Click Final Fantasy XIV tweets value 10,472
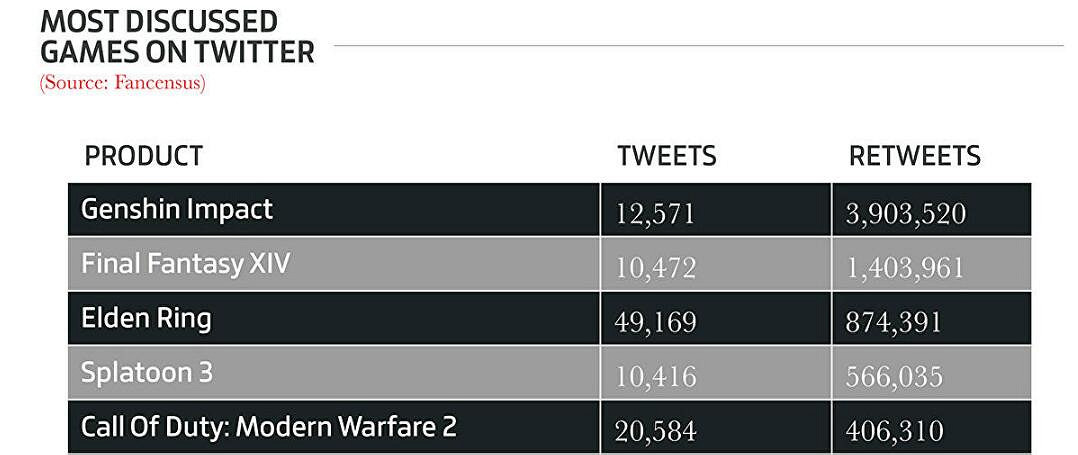This screenshot has height=455, width=1078. [x=656, y=268]
